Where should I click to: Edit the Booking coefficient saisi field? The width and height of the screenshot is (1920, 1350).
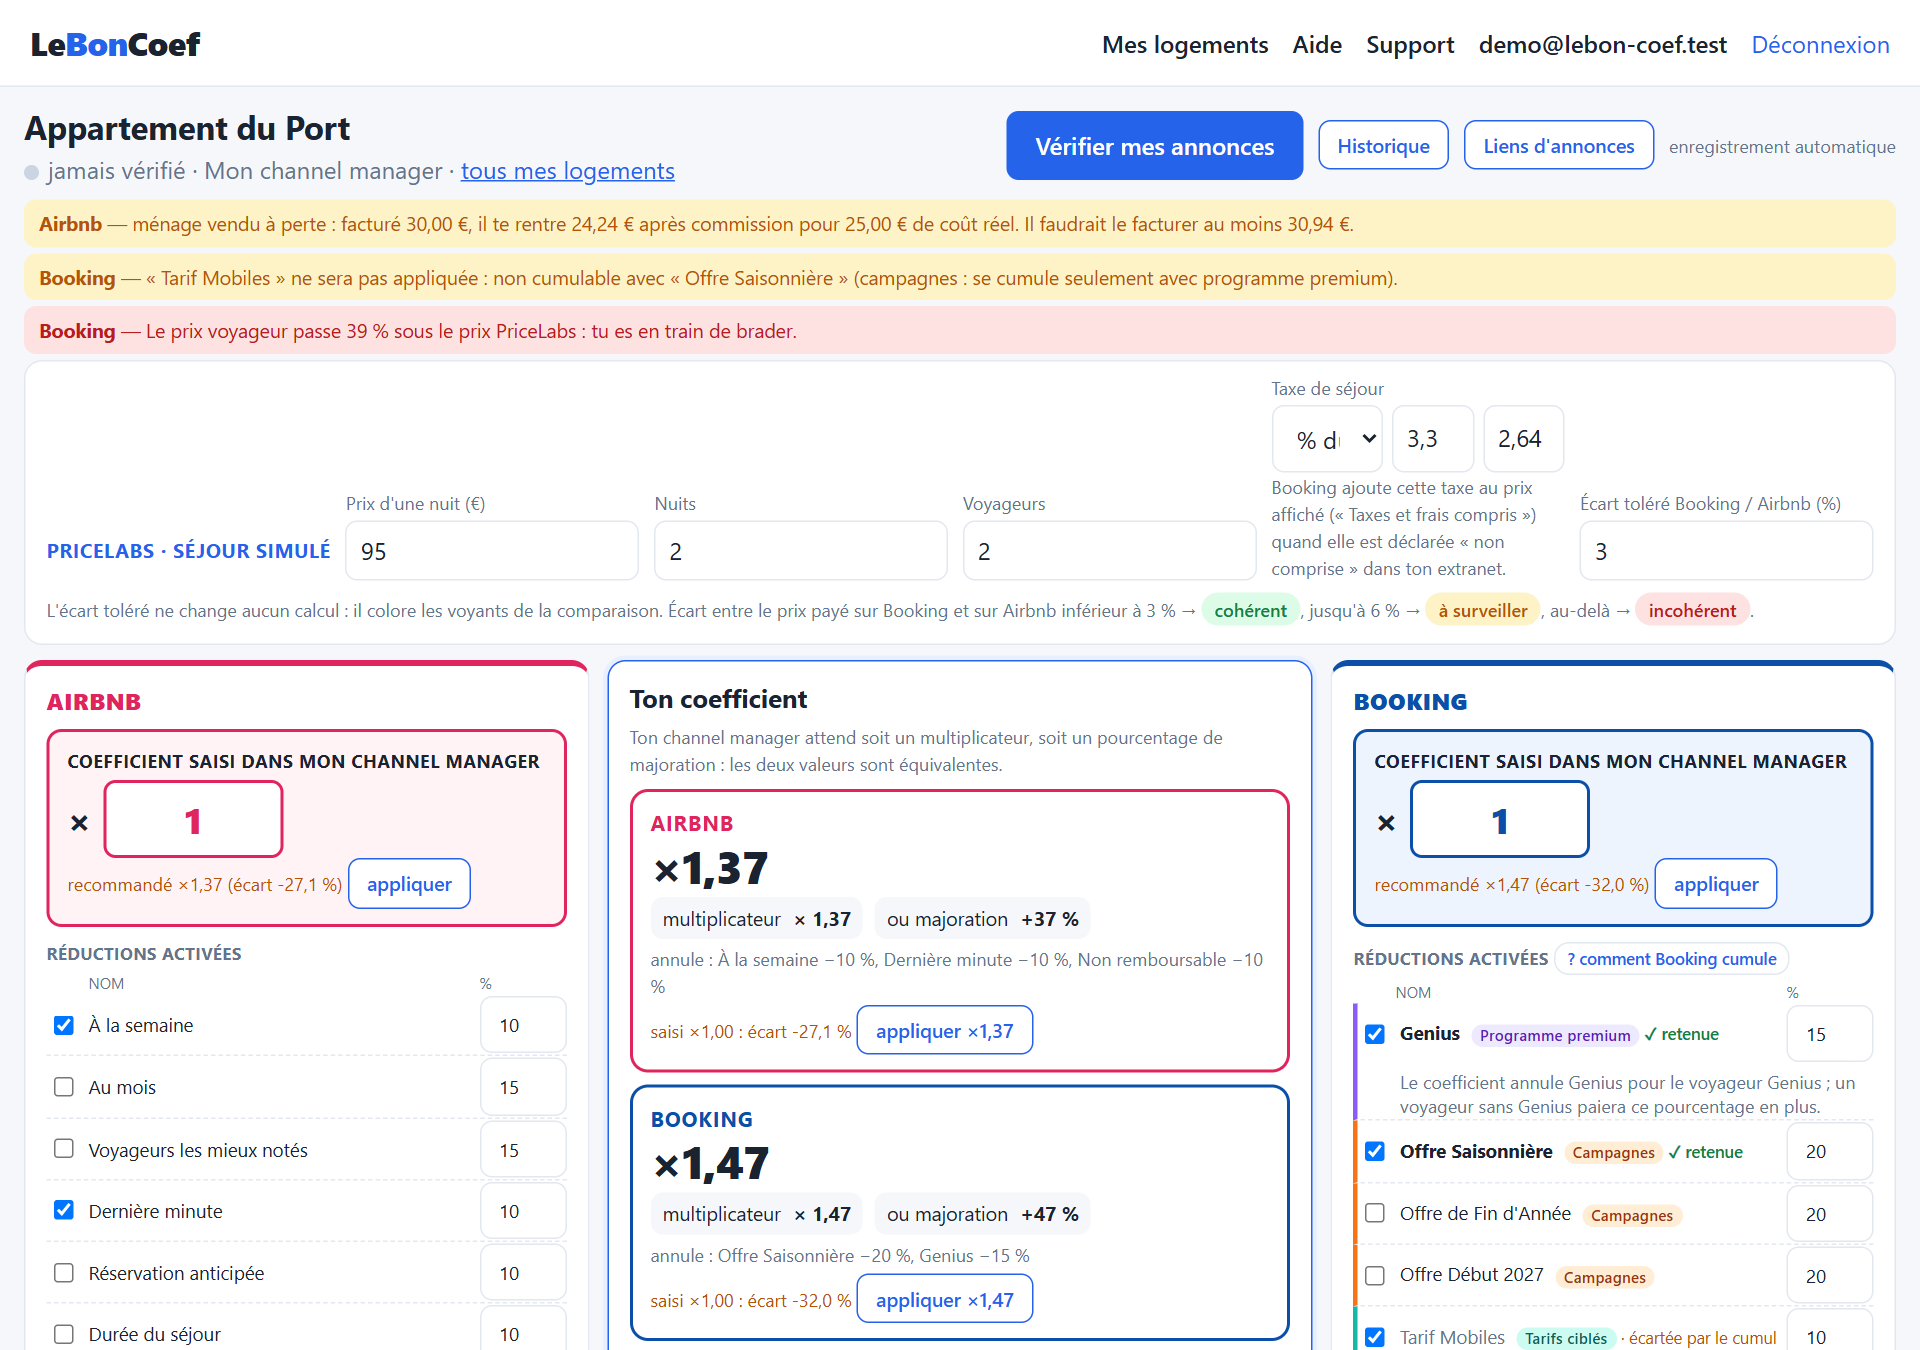coord(1500,820)
